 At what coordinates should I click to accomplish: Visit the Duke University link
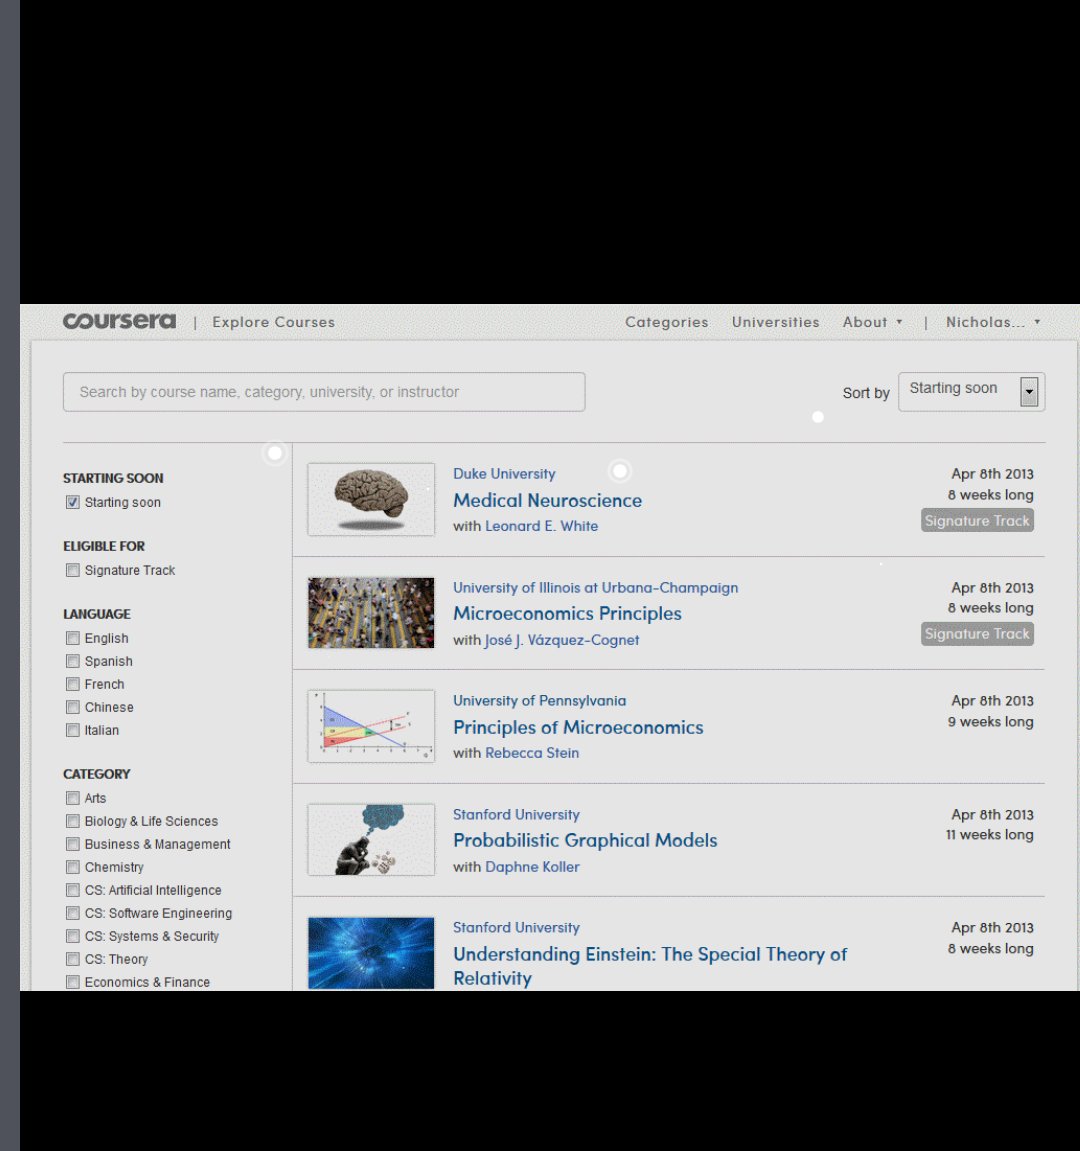pyautogui.click(x=504, y=474)
